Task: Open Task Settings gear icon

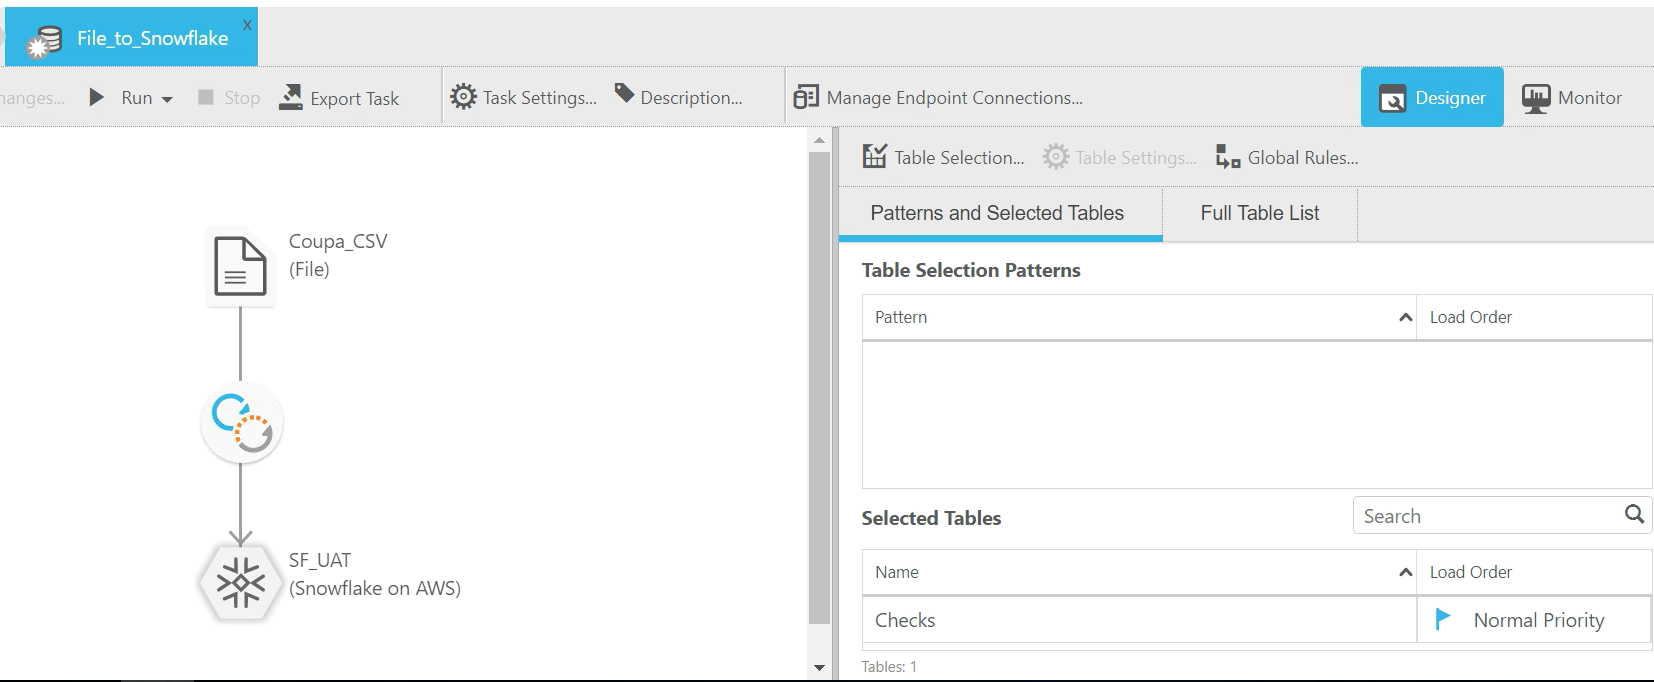Action: click(x=463, y=97)
